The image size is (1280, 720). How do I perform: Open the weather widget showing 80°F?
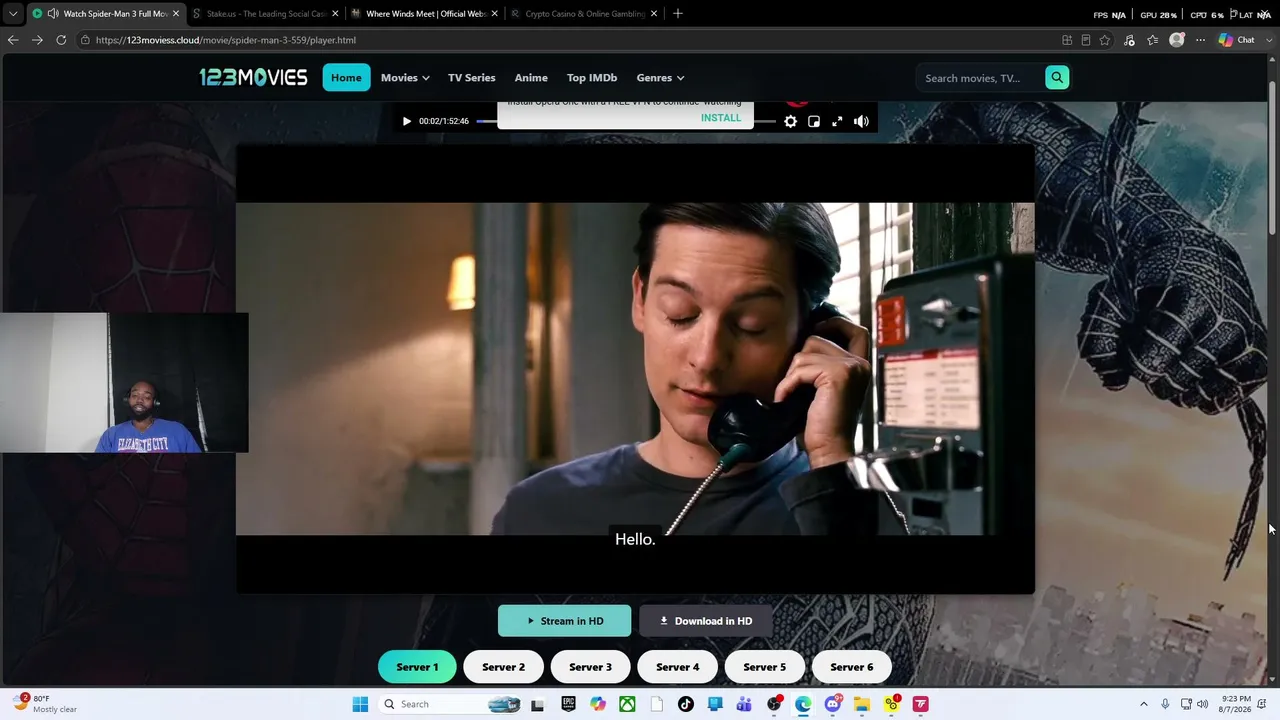click(x=45, y=704)
